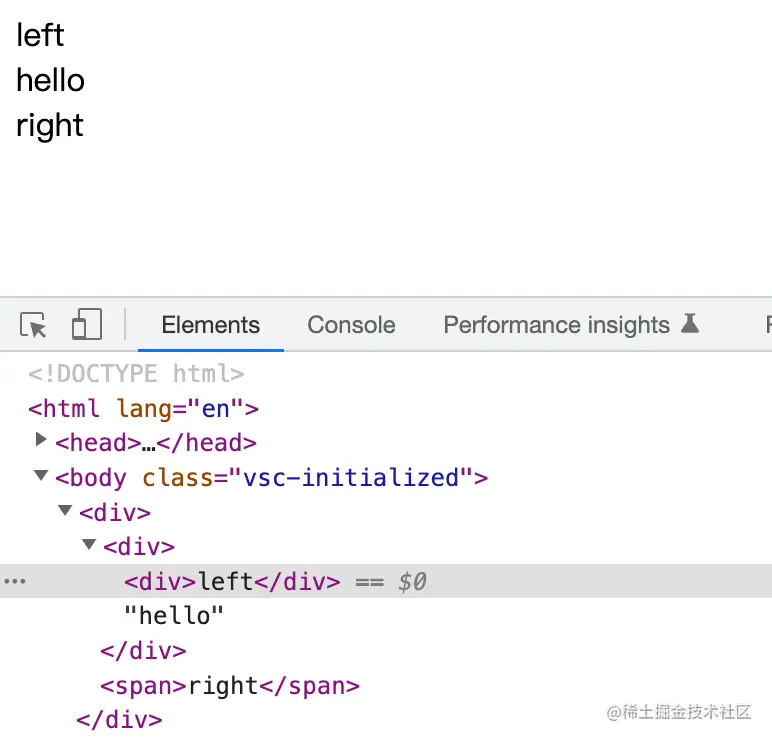This screenshot has height=742, width=772.
Task: Activate the inspect element picker icon
Action: 33,325
